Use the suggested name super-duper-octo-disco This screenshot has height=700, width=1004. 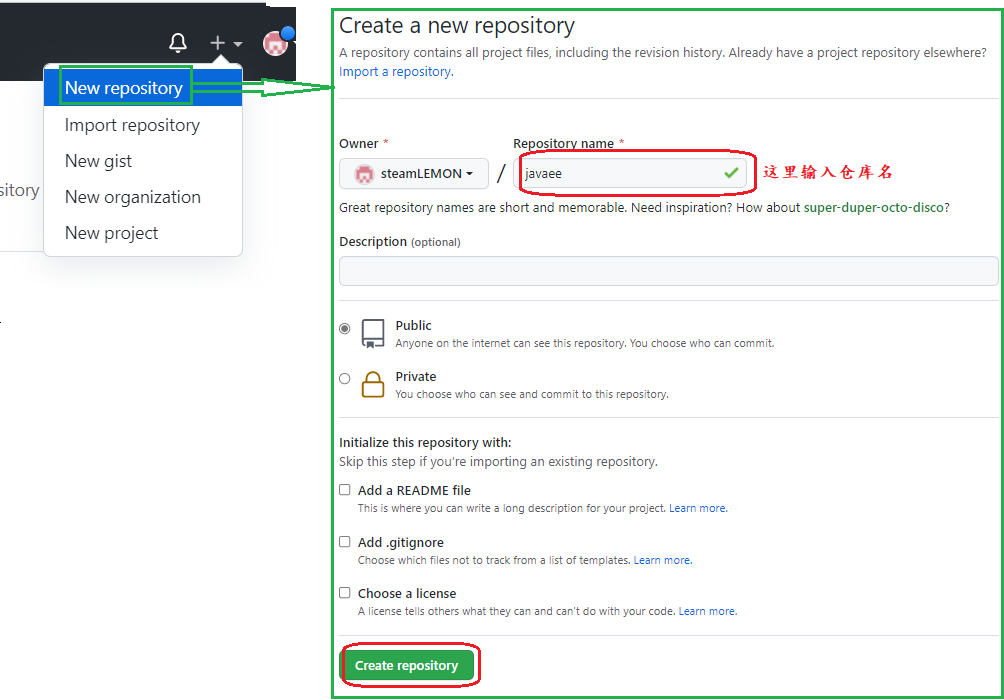tap(873, 208)
